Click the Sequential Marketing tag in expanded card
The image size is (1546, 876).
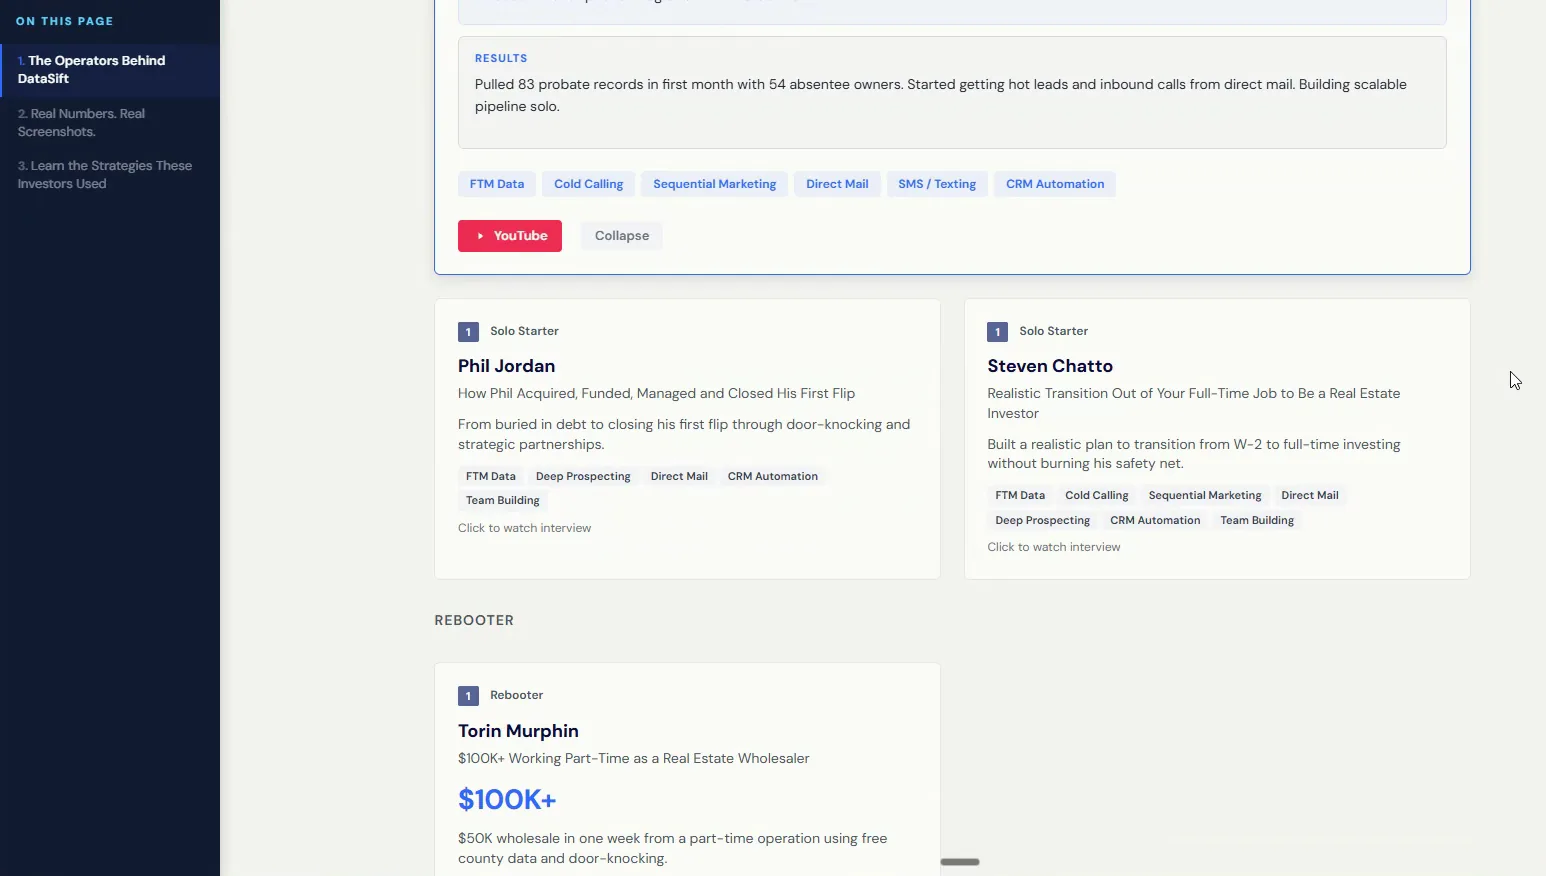[x=714, y=184]
